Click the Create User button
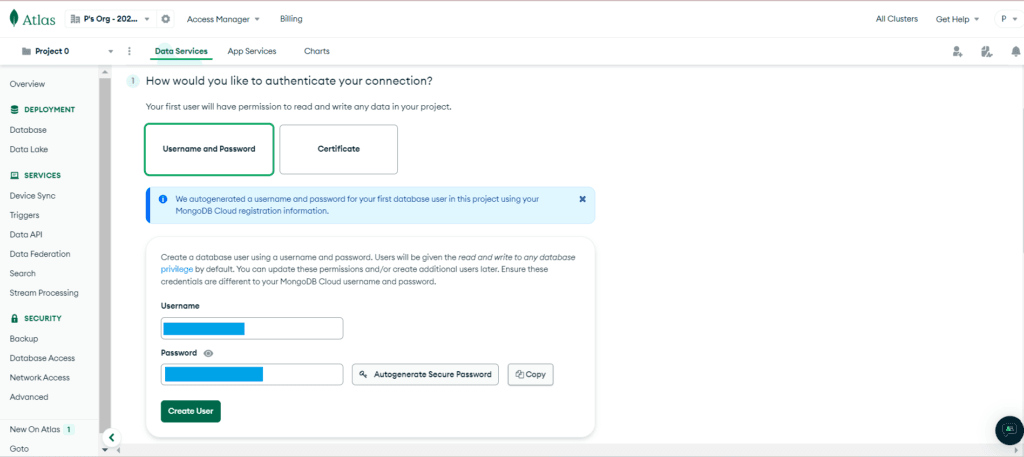The image size is (1024, 457). tap(190, 411)
